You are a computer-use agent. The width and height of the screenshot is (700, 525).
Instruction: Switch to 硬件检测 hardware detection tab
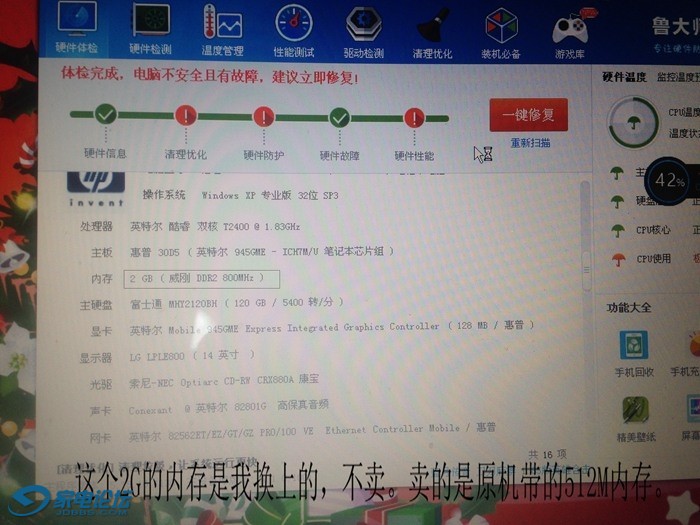tap(150, 29)
